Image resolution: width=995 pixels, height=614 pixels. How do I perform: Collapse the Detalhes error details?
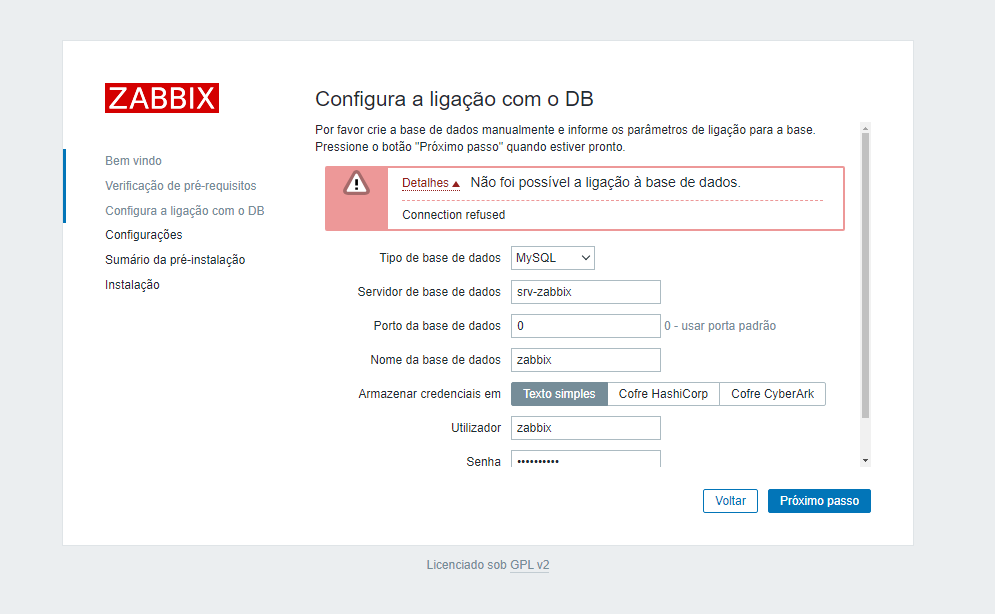430,183
